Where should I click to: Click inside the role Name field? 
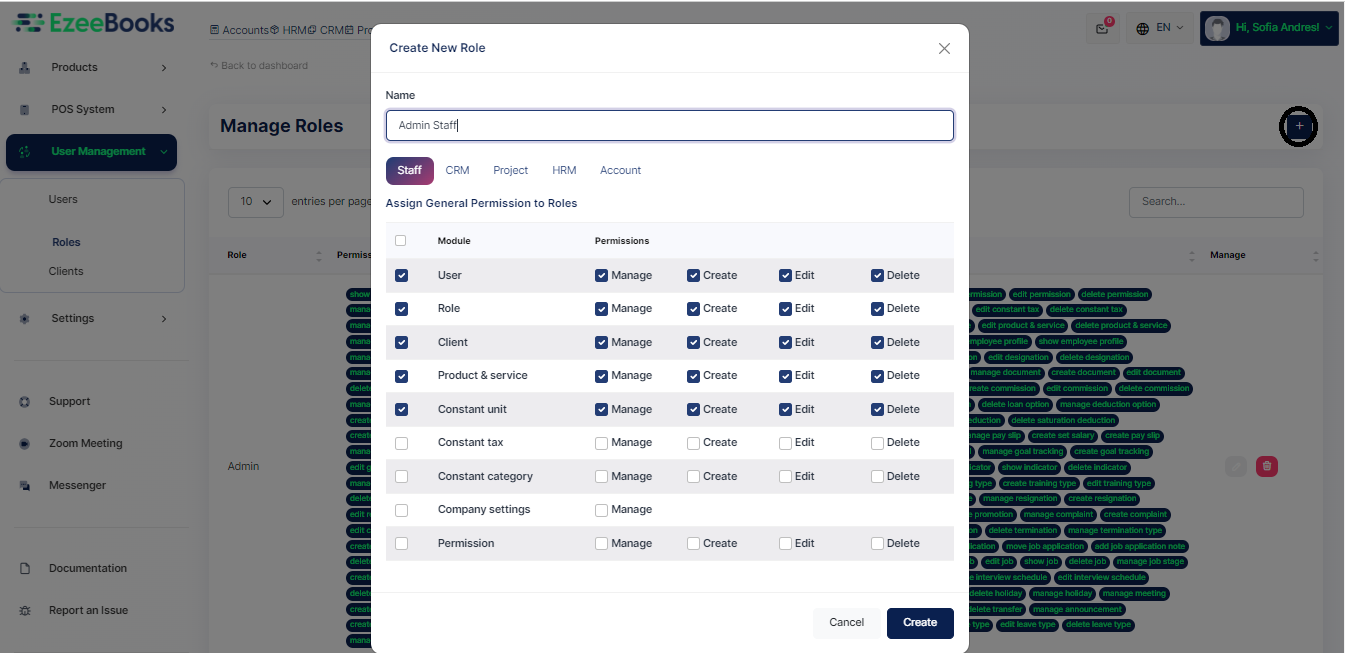(x=669, y=125)
